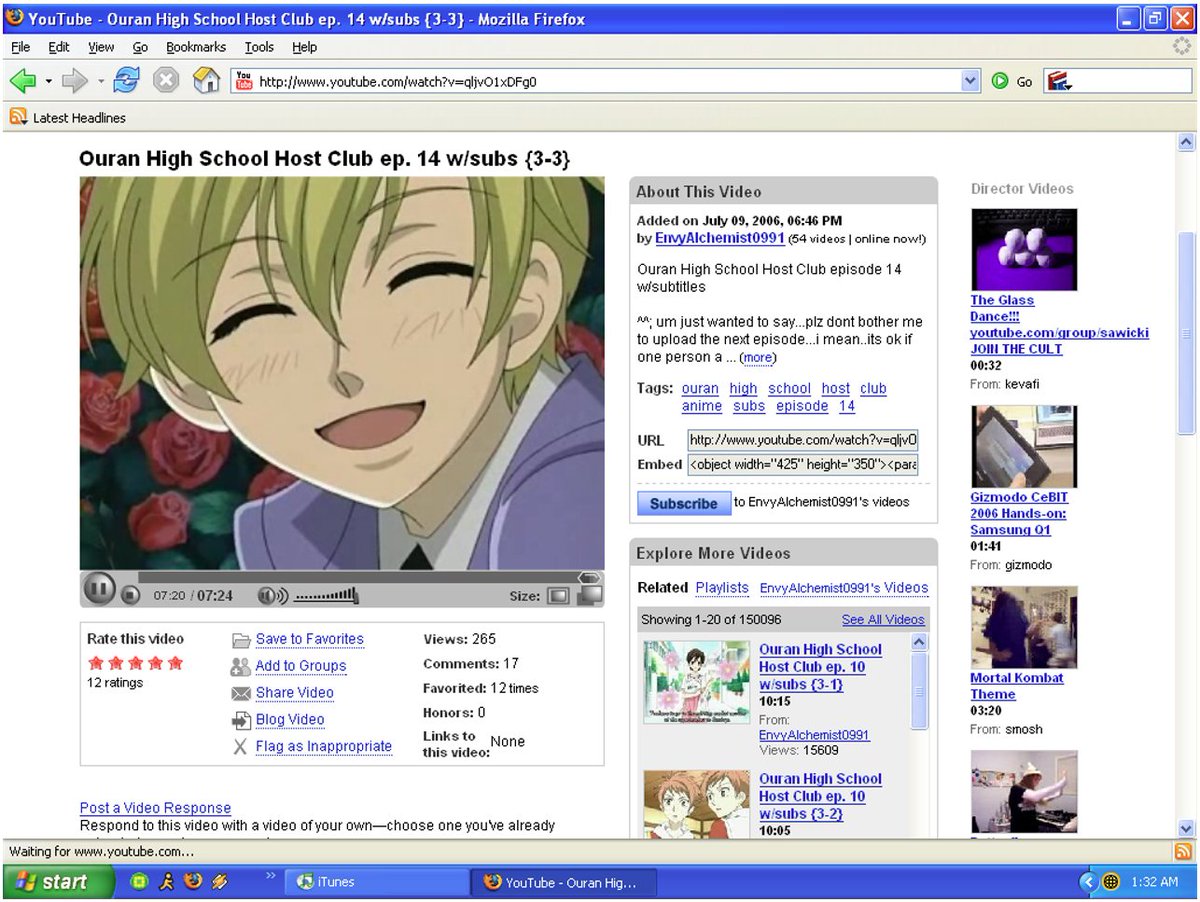Switch to full screen size icon

coord(590,595)
